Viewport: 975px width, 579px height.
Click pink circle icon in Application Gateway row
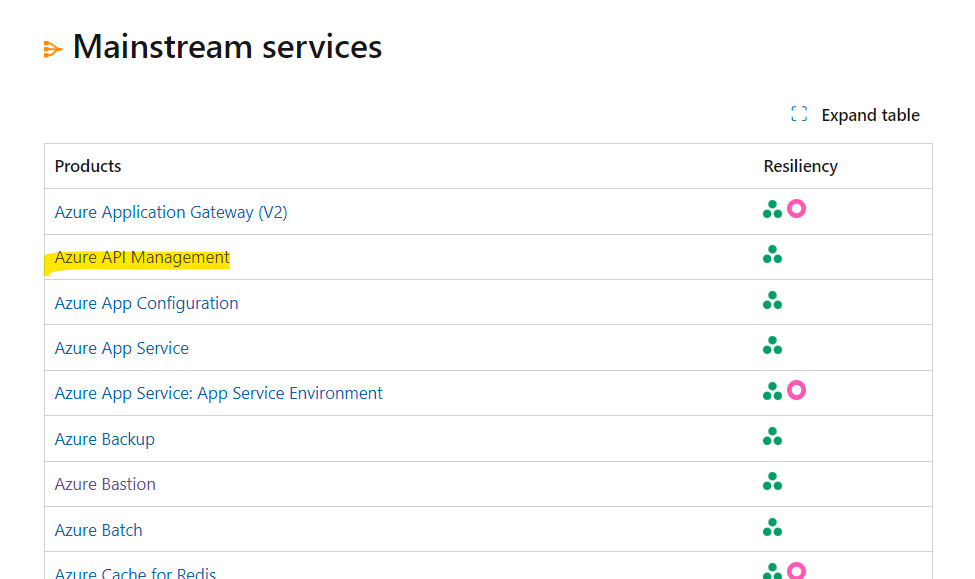[796, 209]
